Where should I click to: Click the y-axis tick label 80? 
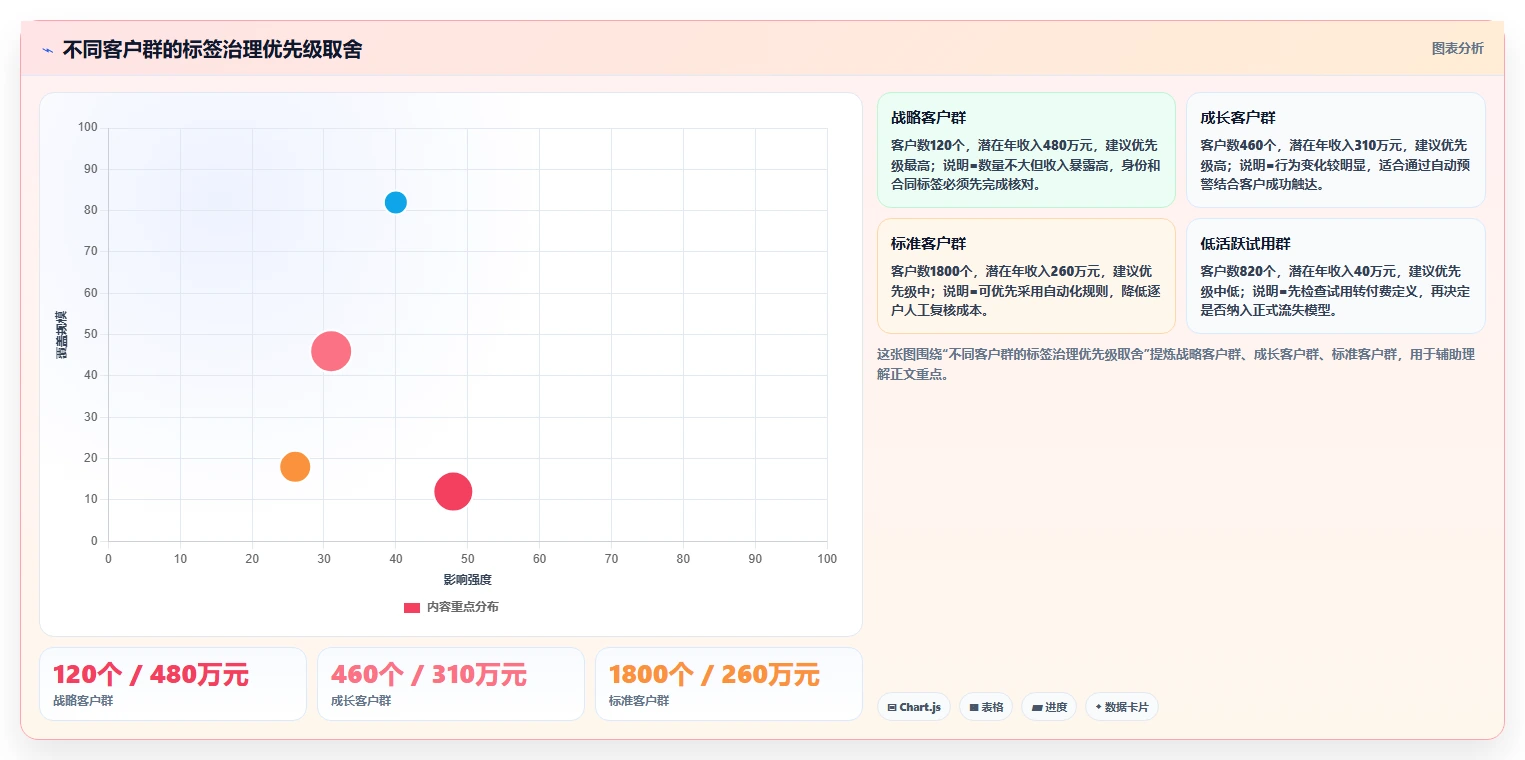point(91,210)
